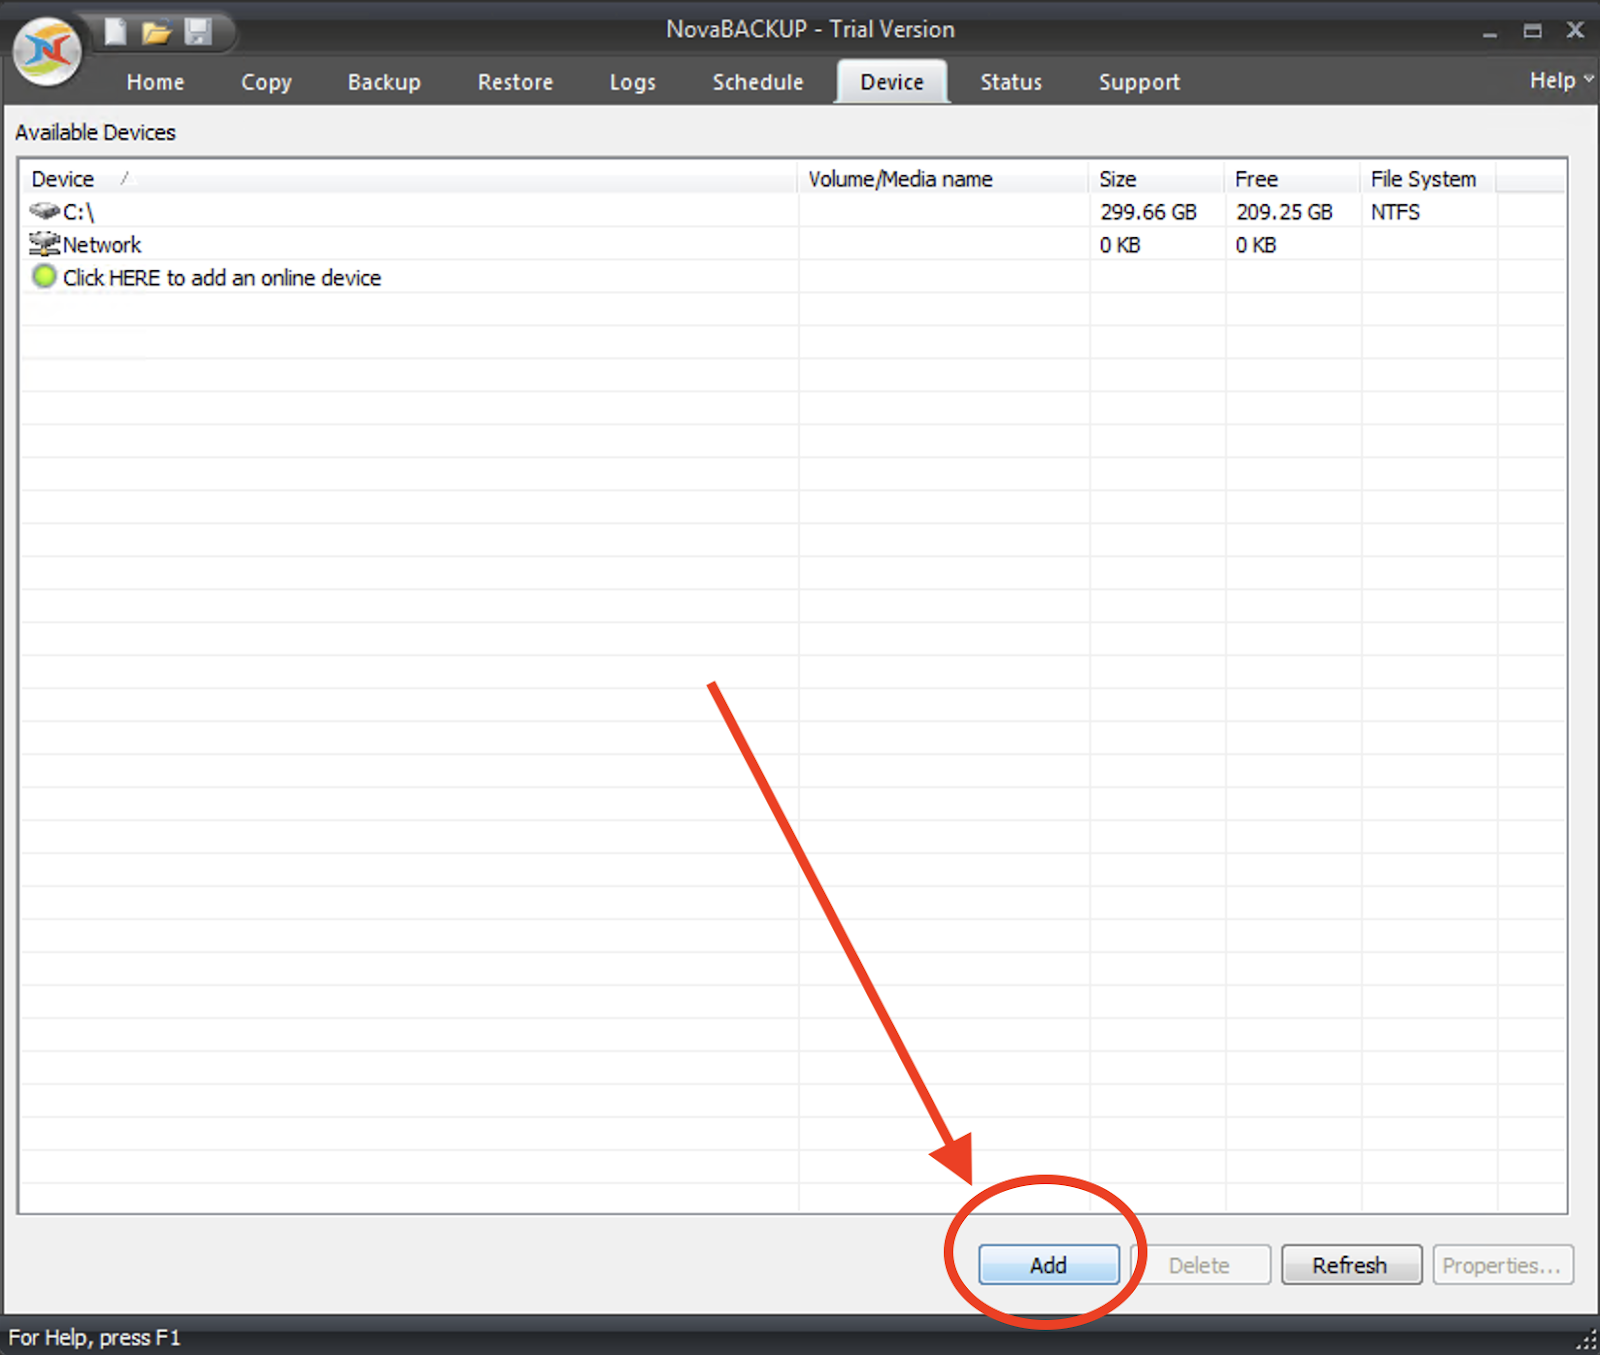The height and width of the screenshot is (1355, 1600).
Task: Go to the Status tab
Action: point(1011,82)
